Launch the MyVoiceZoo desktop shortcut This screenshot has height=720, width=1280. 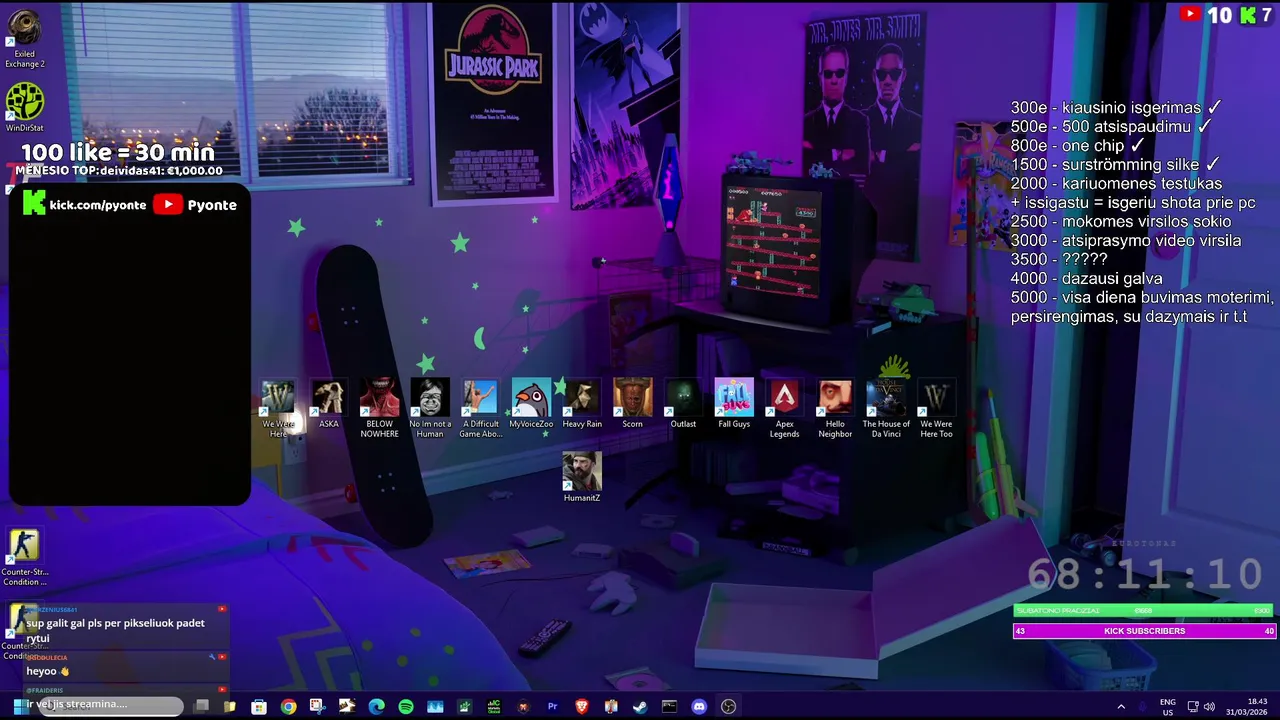click(531, 404)
